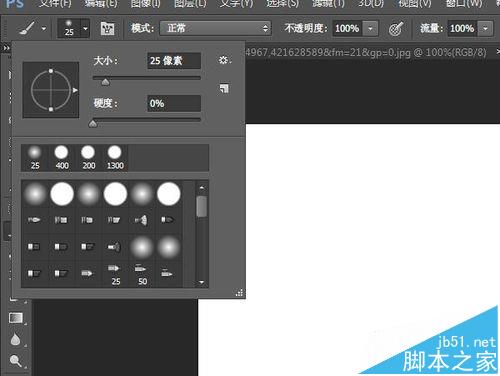Toggle pressure for opacity icon

396,29
